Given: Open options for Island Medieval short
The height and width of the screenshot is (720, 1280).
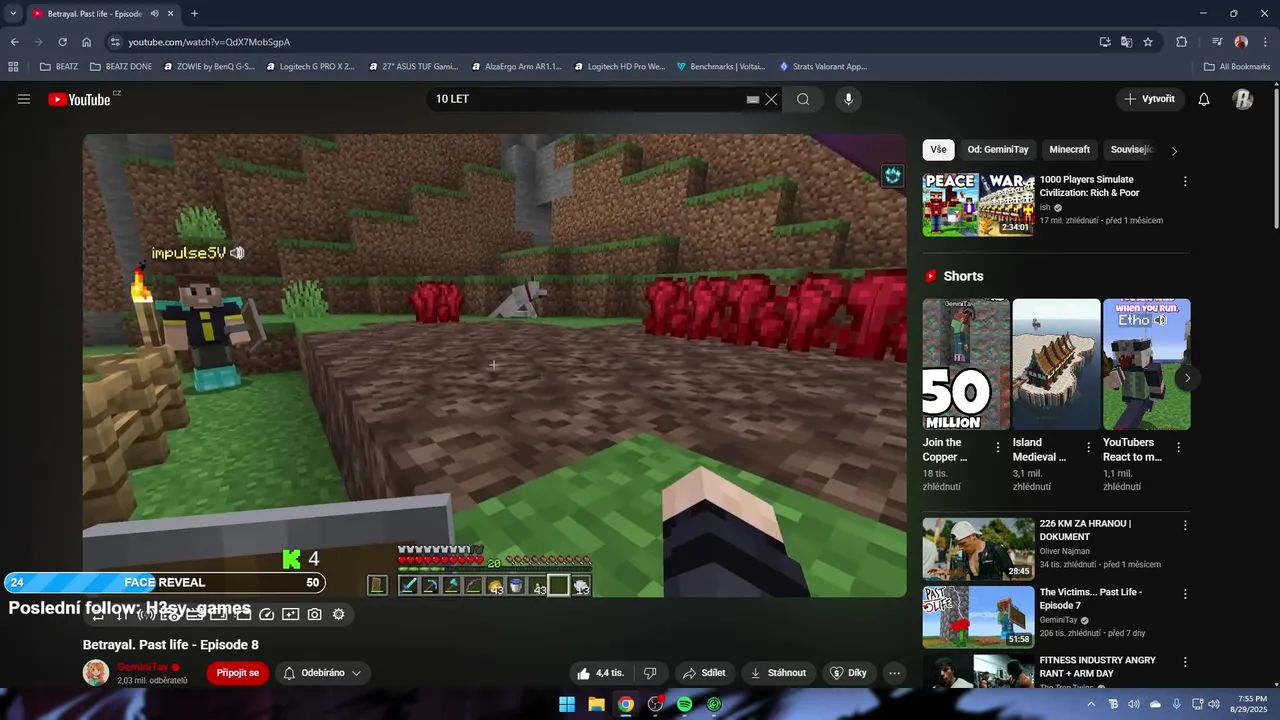Looking at the screenshot, I should tap(1088, 448).
